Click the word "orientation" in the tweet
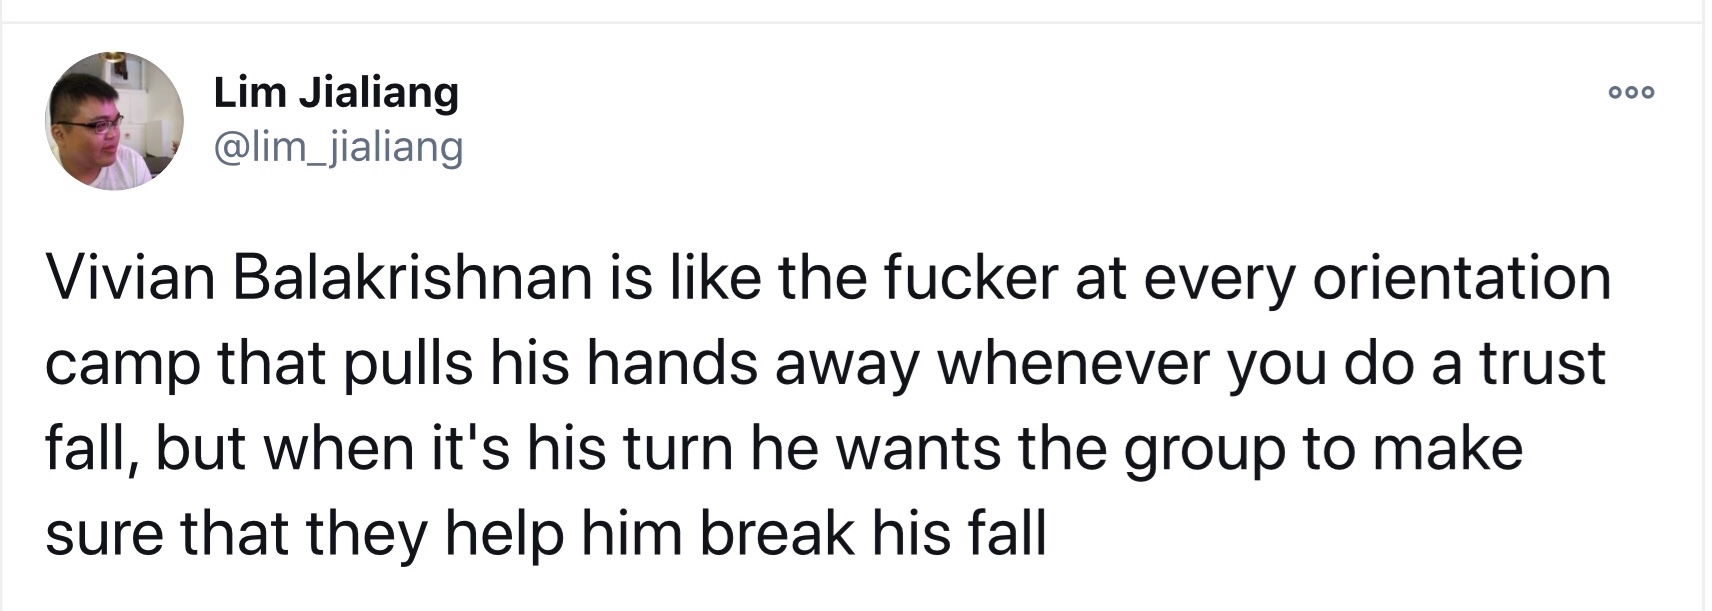 [x=1461, y=277]
